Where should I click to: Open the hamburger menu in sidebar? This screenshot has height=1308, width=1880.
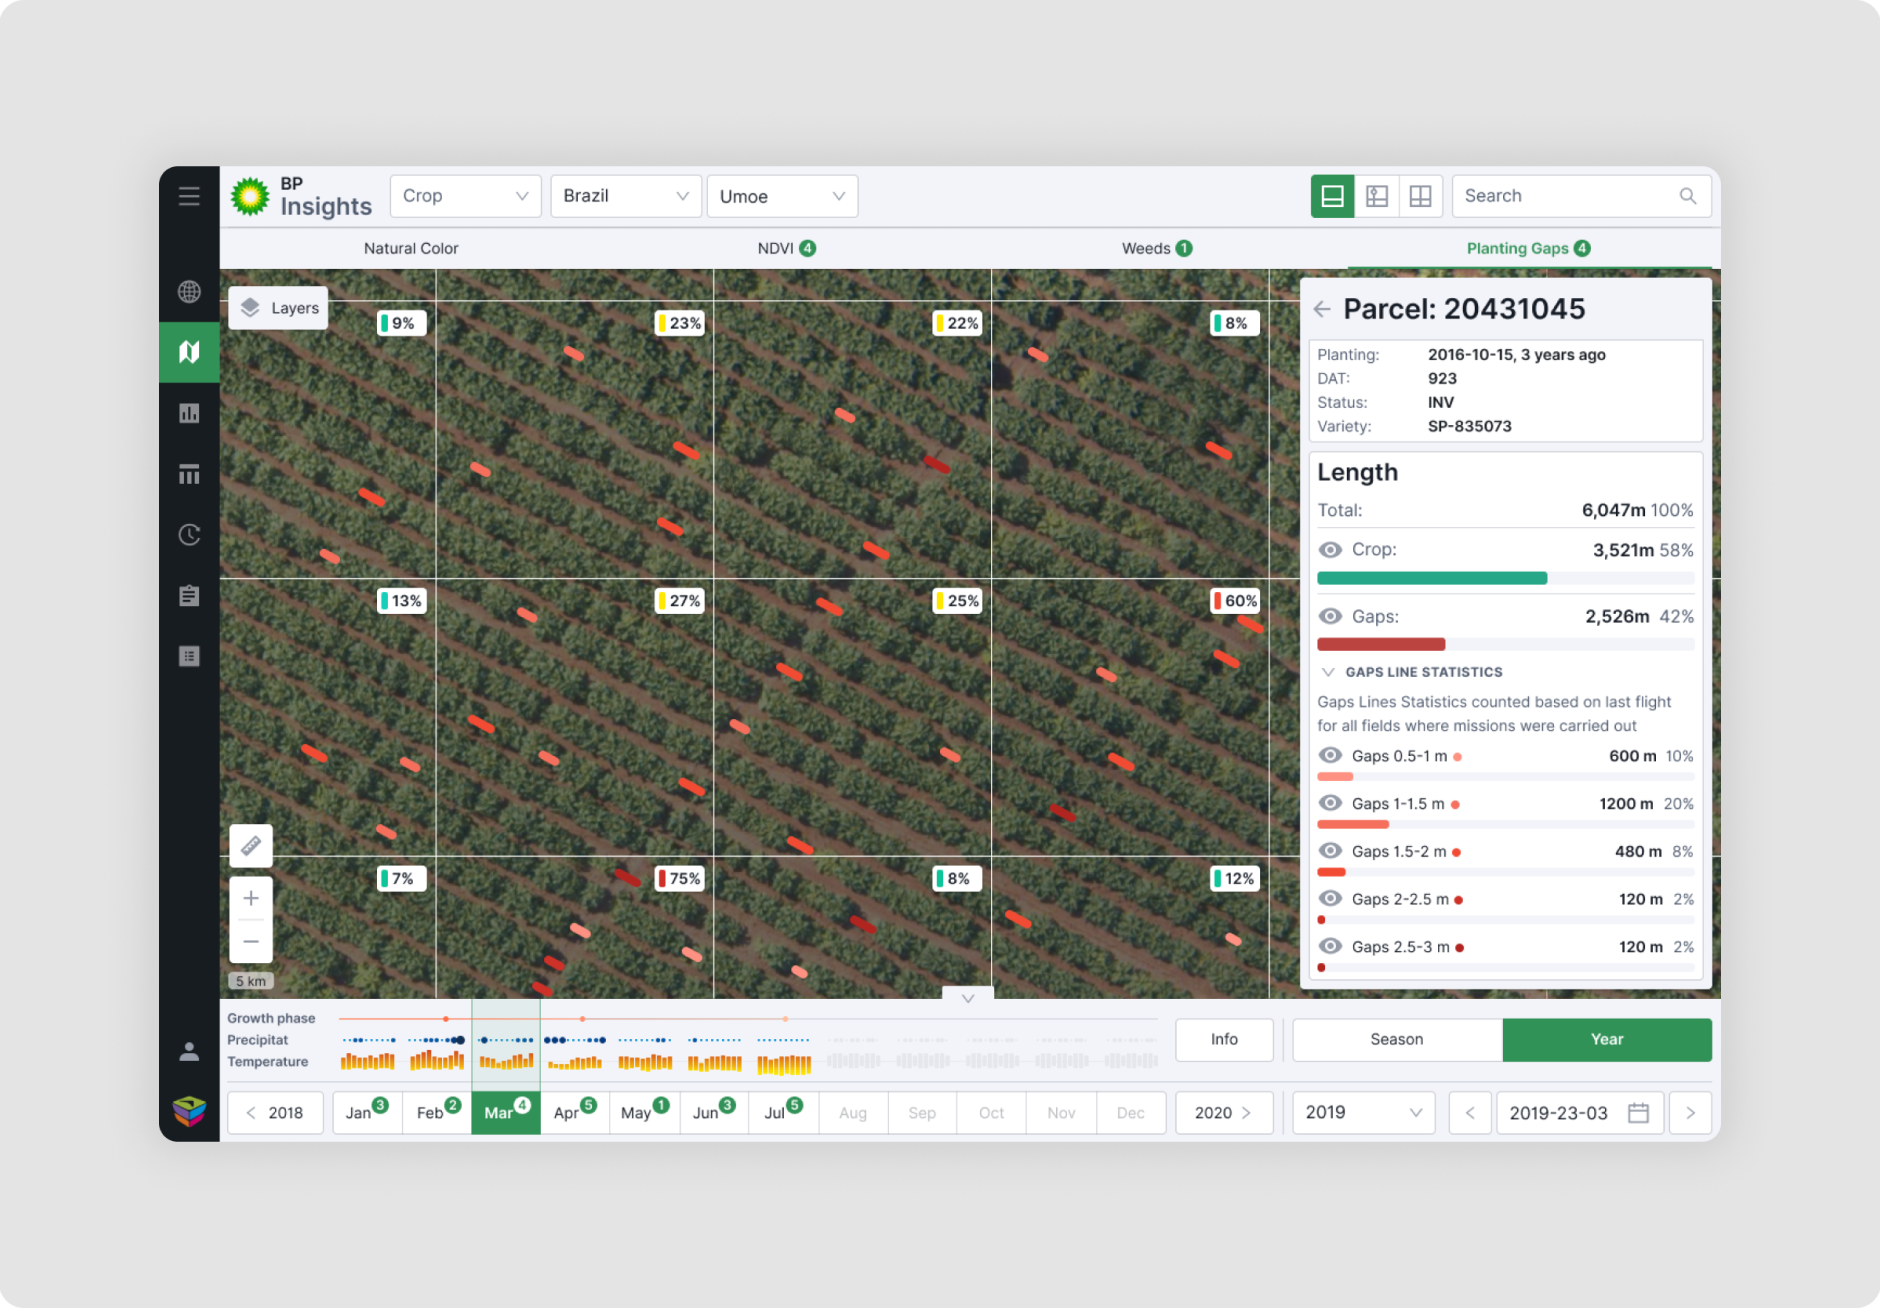tap(189, 196)
